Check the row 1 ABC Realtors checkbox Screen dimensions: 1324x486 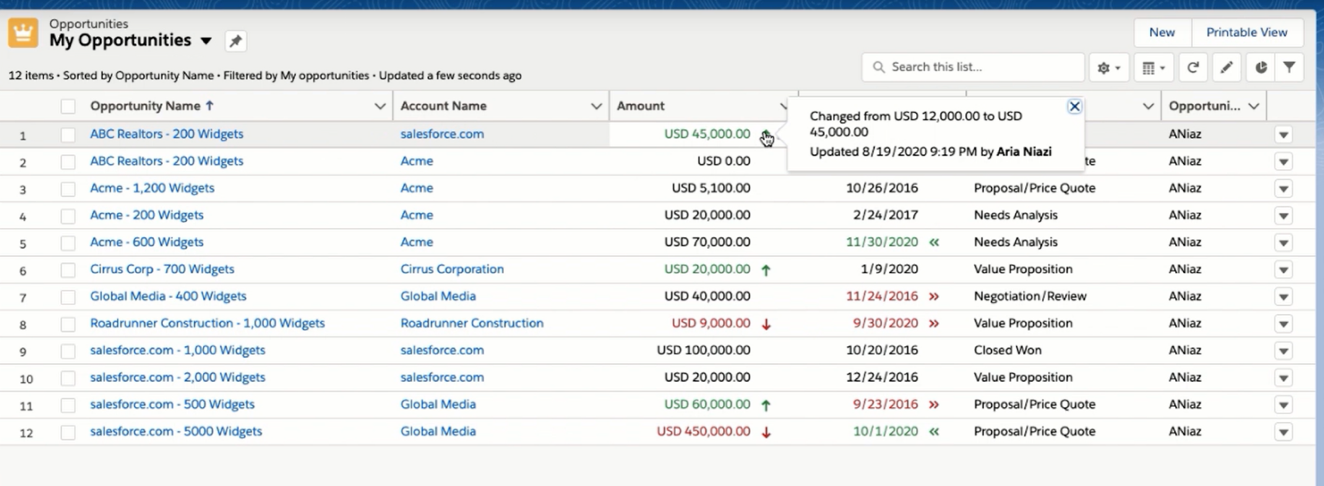pos(68,135)
